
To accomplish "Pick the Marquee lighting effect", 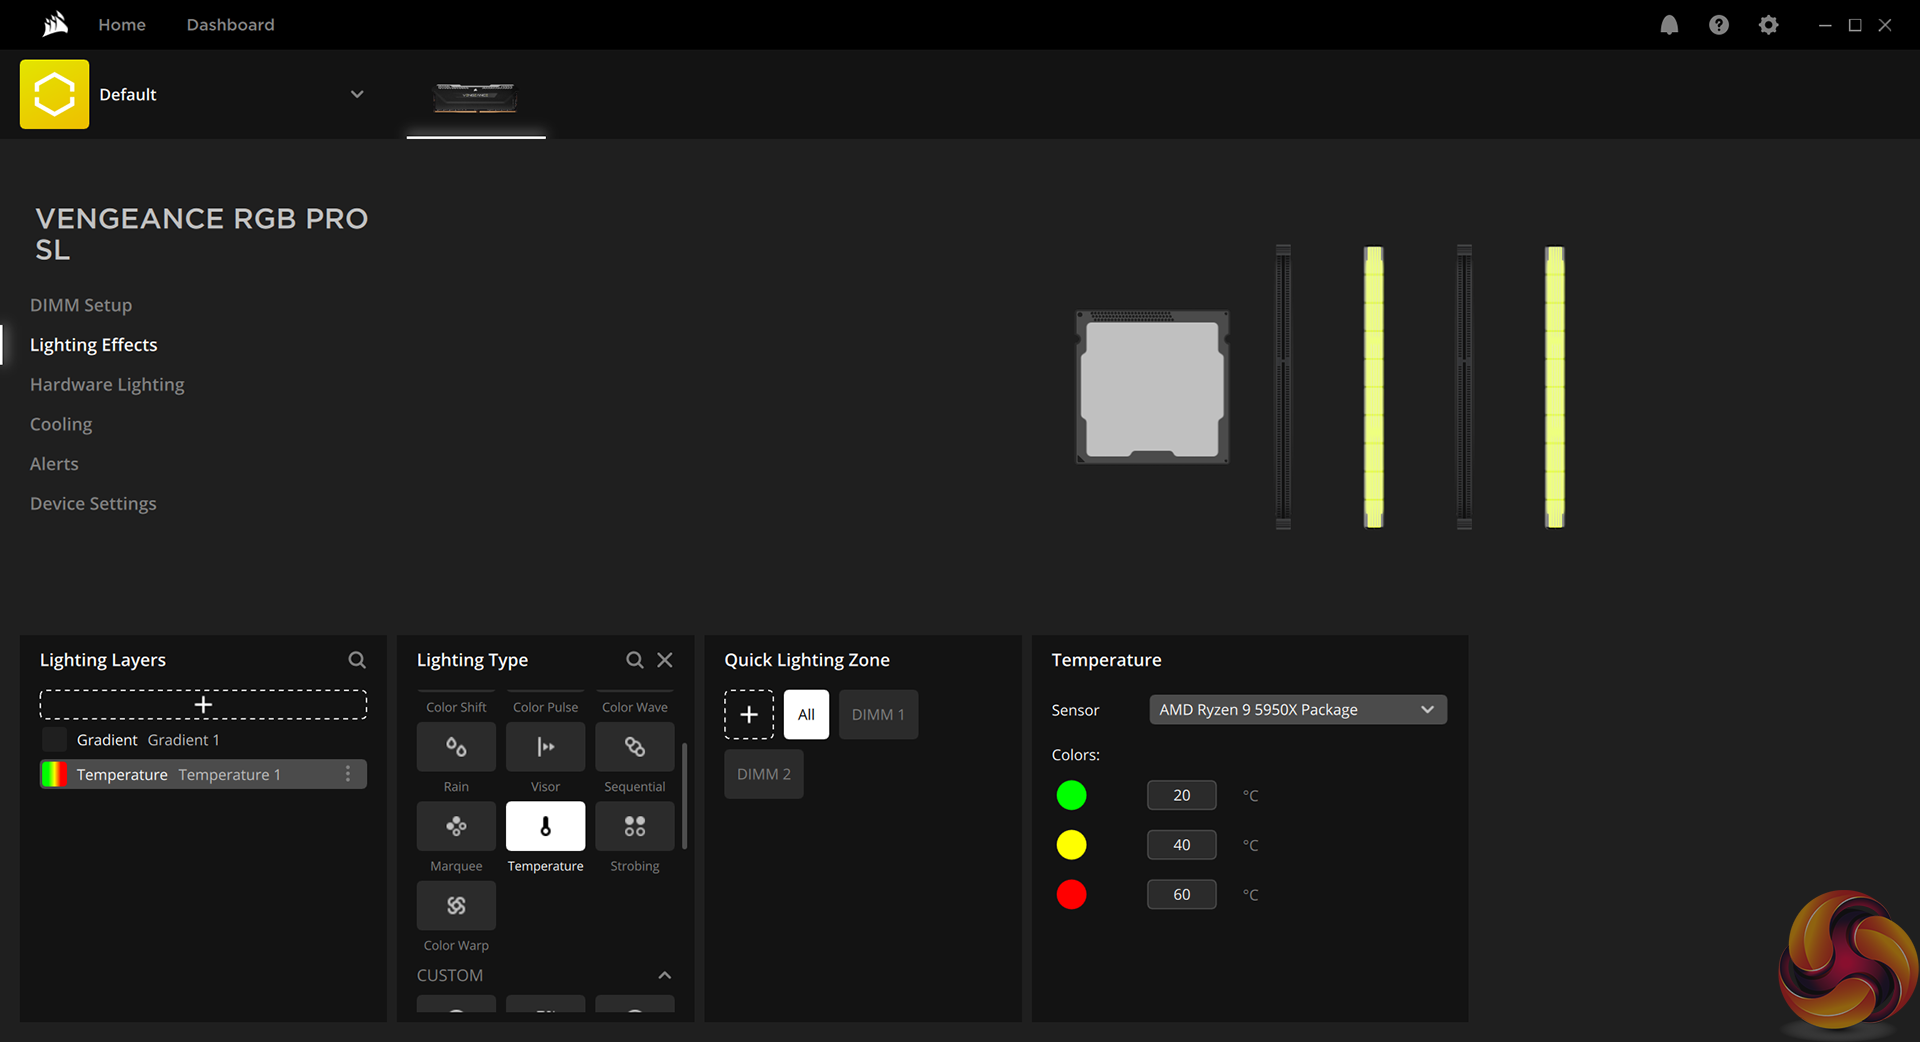I will 456,826.
